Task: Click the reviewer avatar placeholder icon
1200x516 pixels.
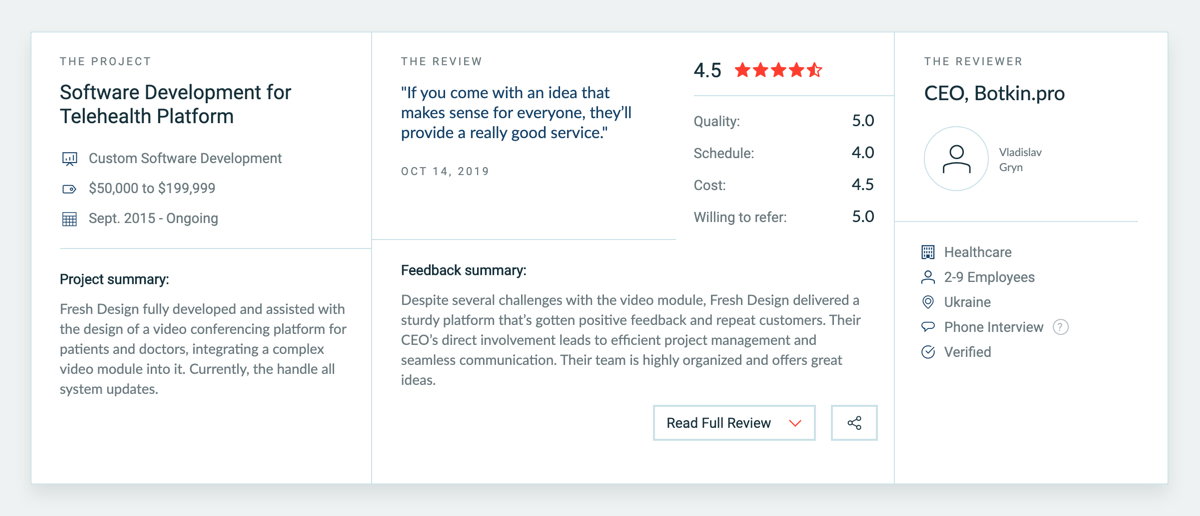Action: [x=957, y=159]
